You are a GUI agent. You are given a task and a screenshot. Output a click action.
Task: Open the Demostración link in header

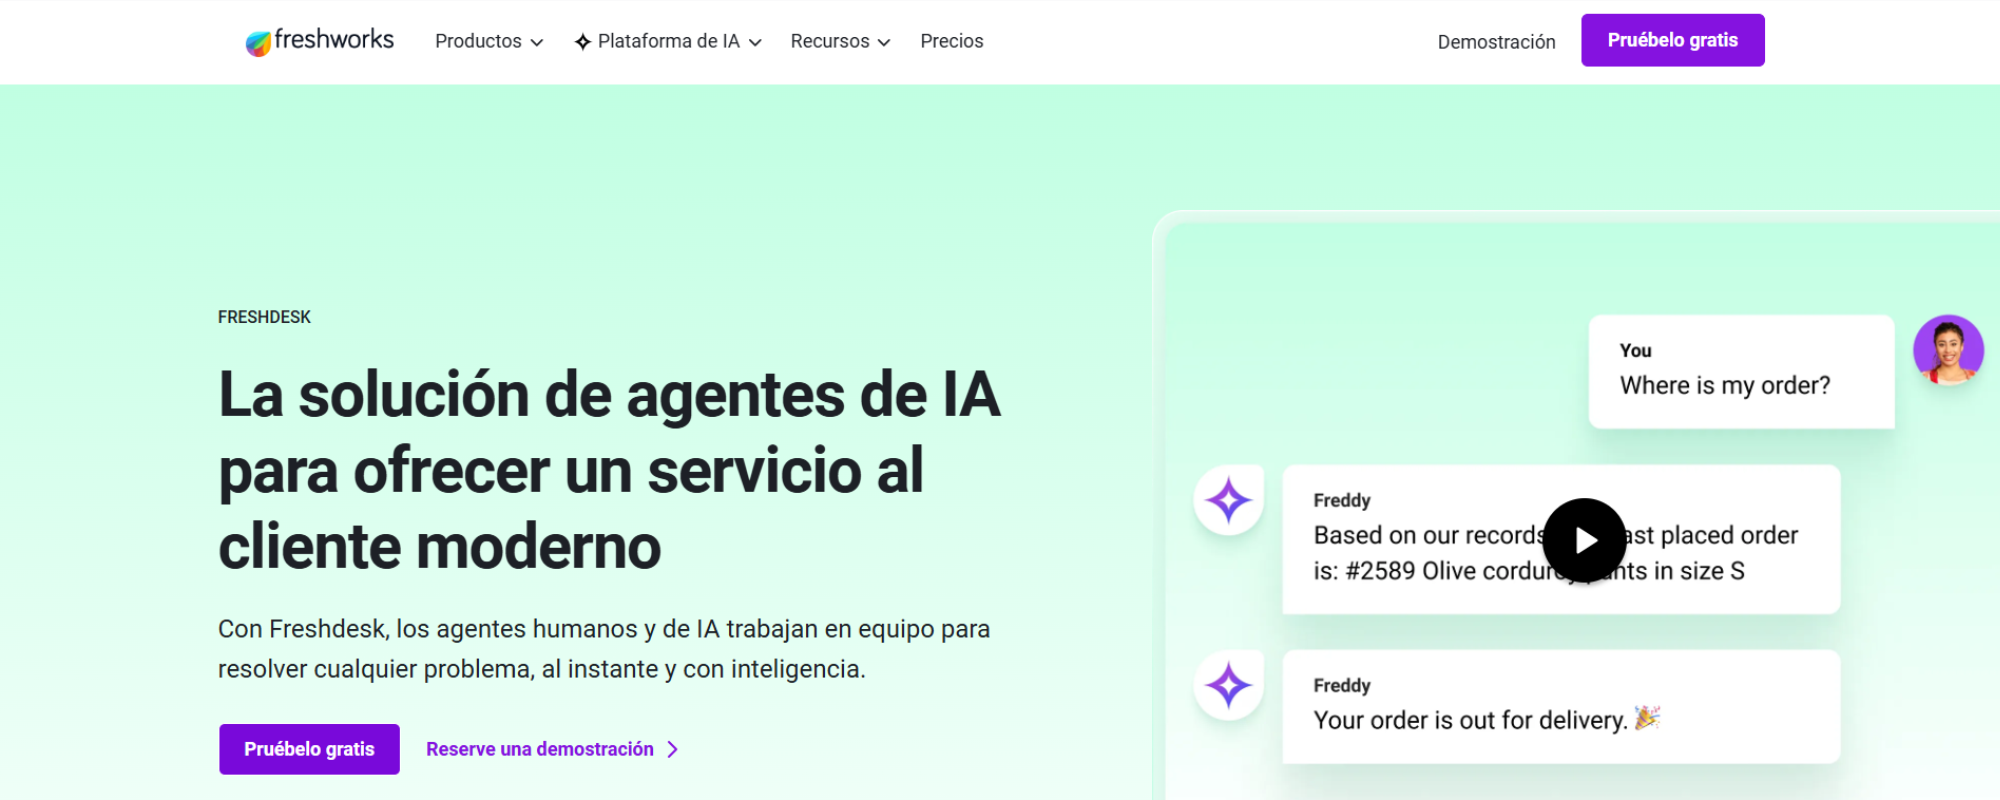[x=1496, y=42]
